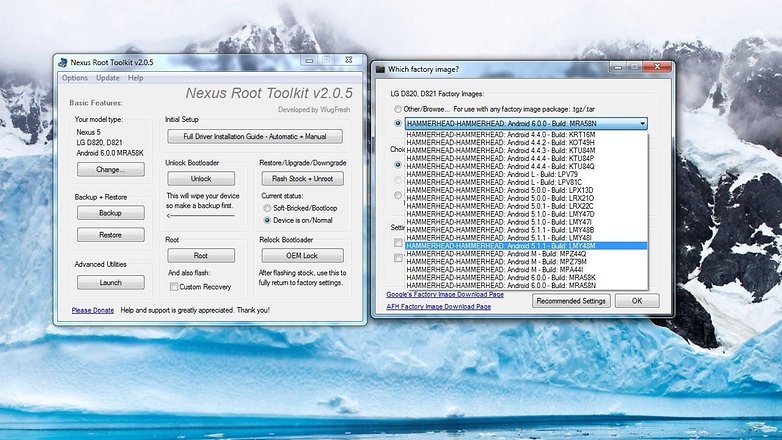Viewport: 782px width, 440px height.
Task: Pick highlighted Android 5.1.1 Build LMY48M
Action: (526, 246)
